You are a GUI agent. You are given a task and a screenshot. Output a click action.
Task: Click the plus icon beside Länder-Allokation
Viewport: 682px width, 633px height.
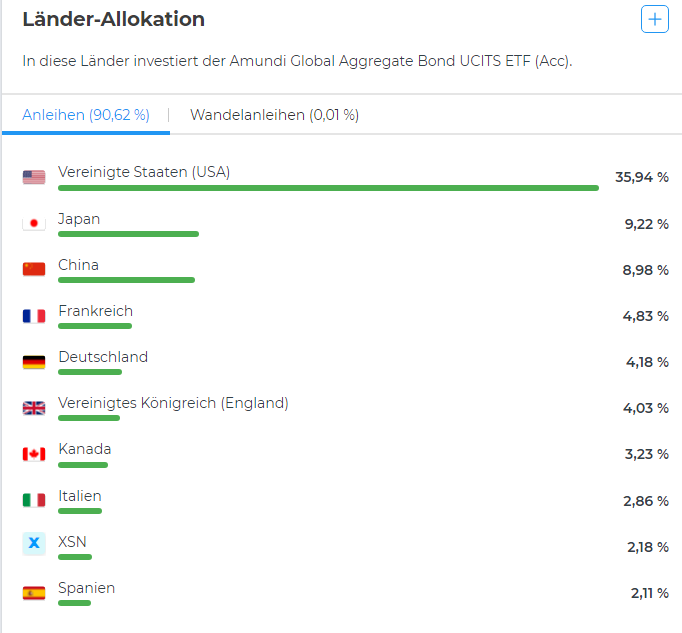[x=655, y=19]
